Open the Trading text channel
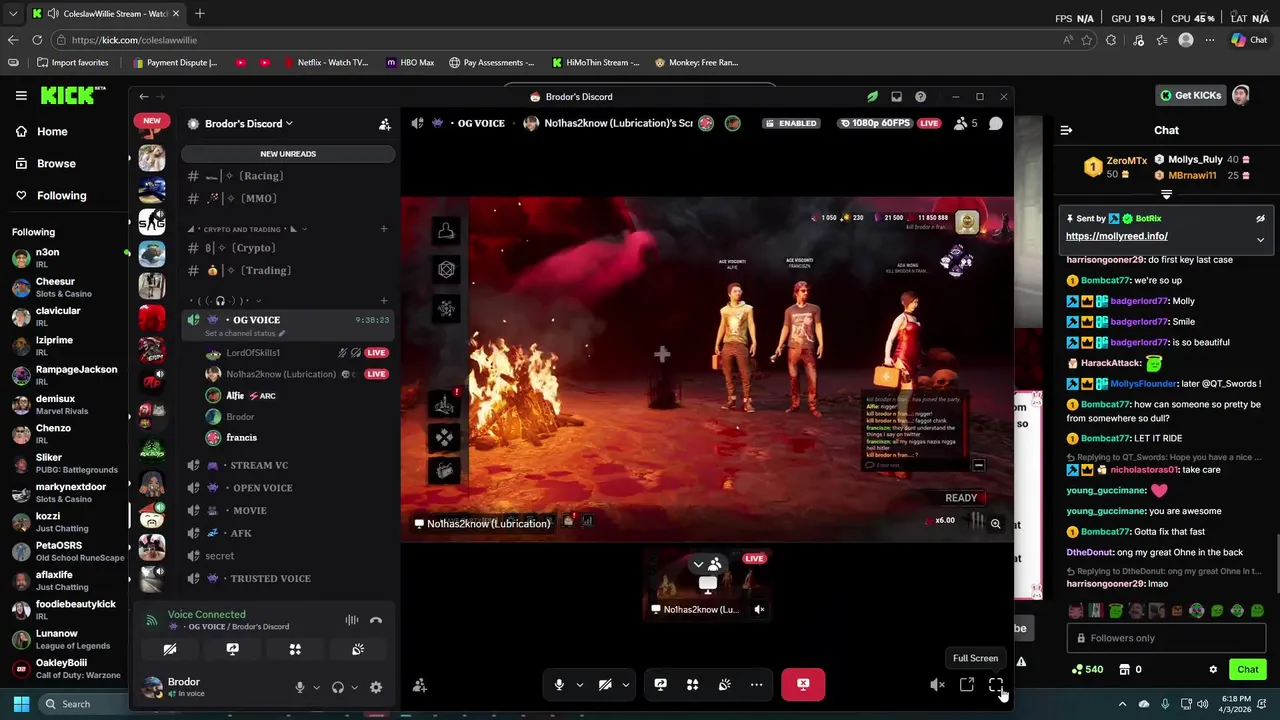 [288, 271]
